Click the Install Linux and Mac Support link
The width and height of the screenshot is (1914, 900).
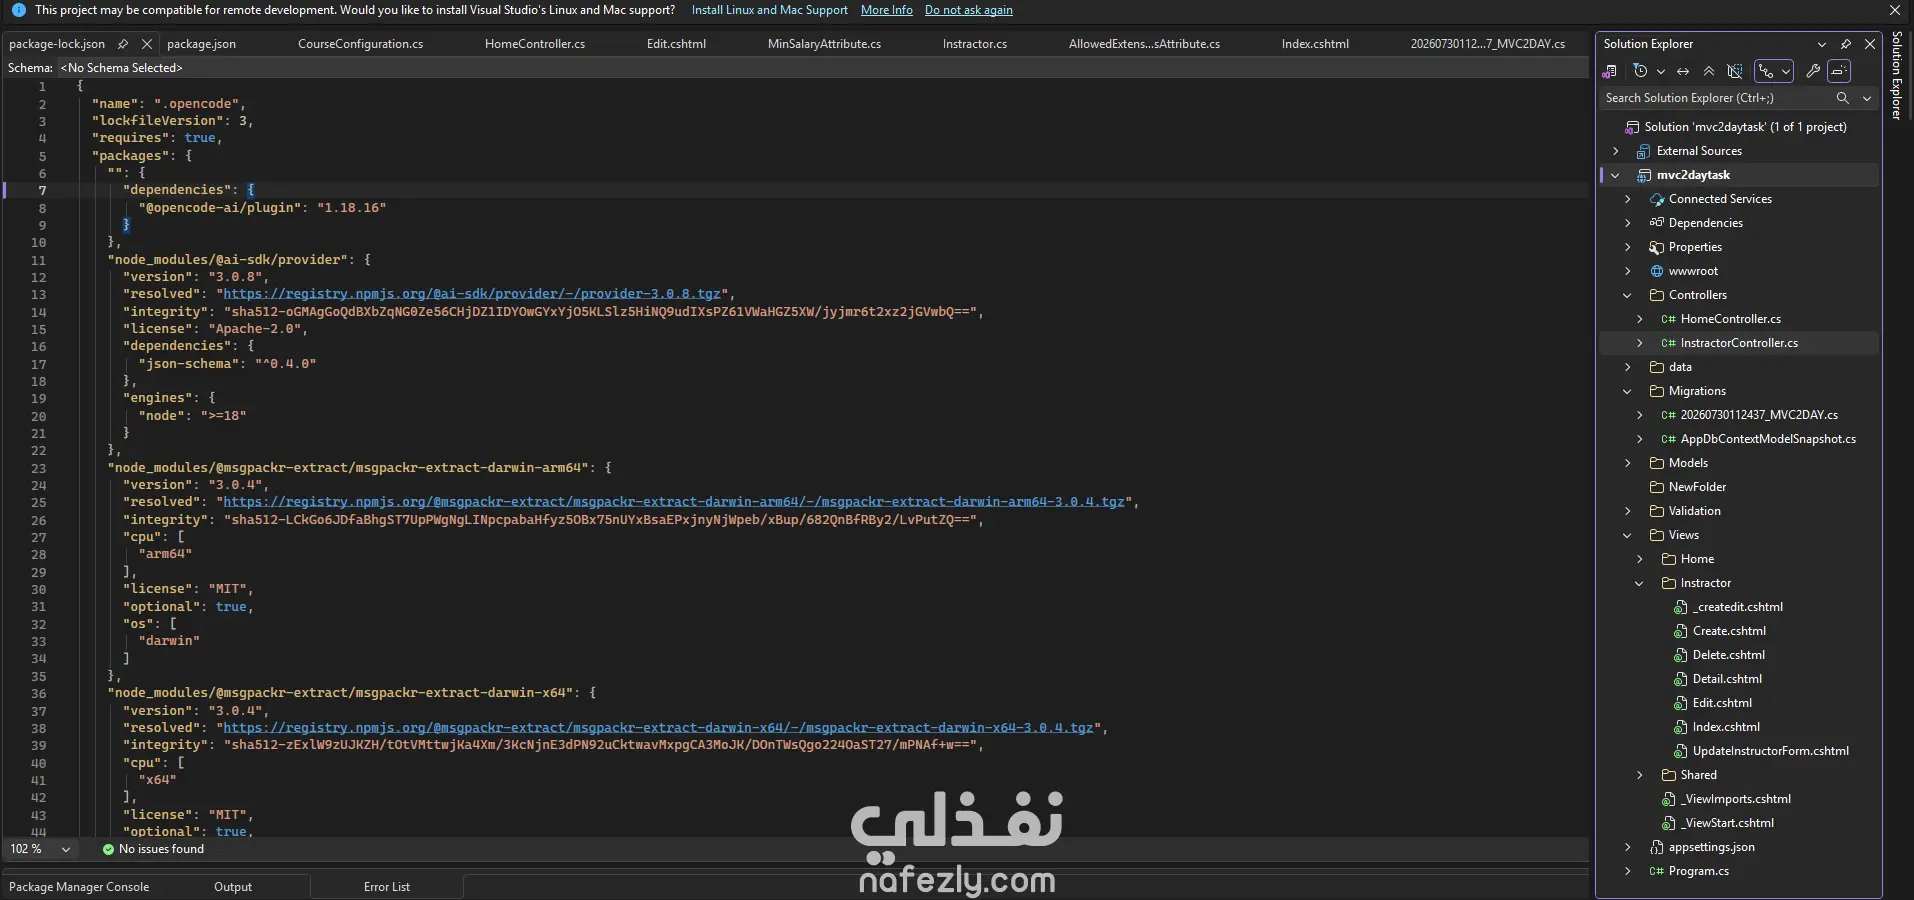(x=770, y=10)
